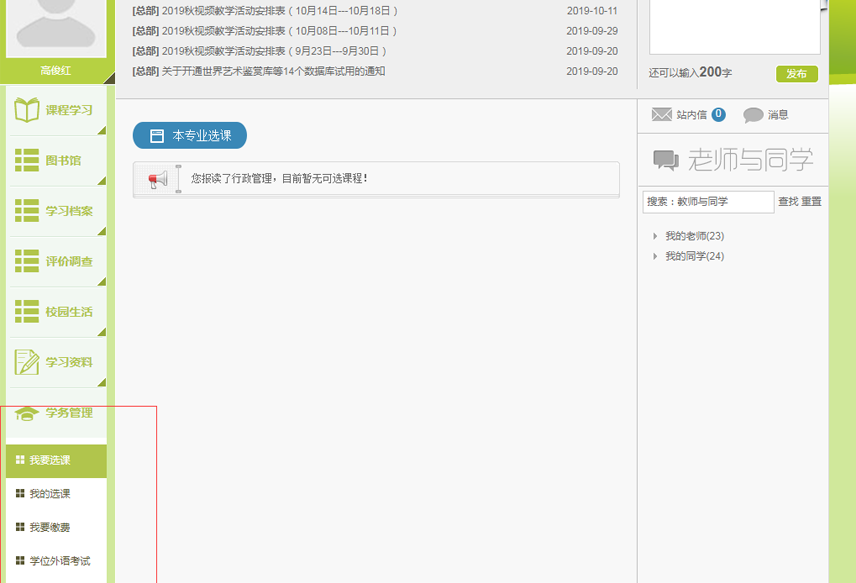Click the 消息 speech bubble icon
This screenshot has height=583, width=856.
click(x=753, y=115)
